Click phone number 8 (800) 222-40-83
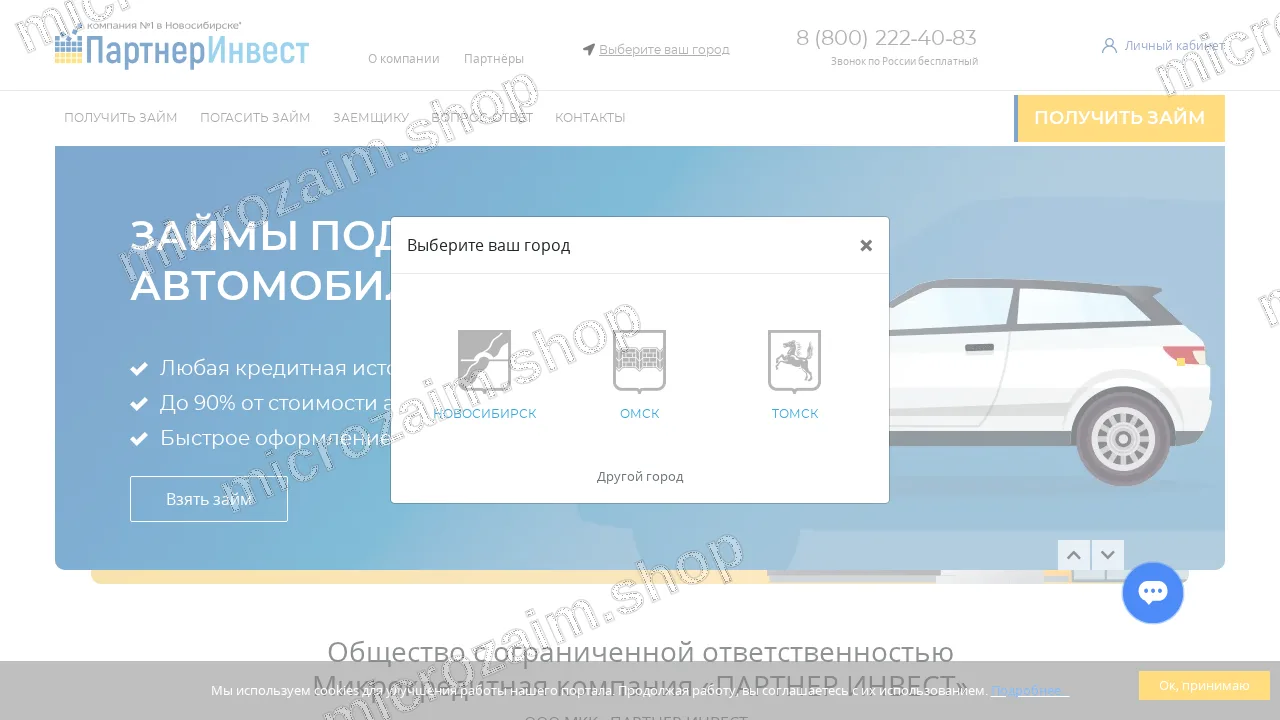The image size is (1280, 720). [886, 38]
